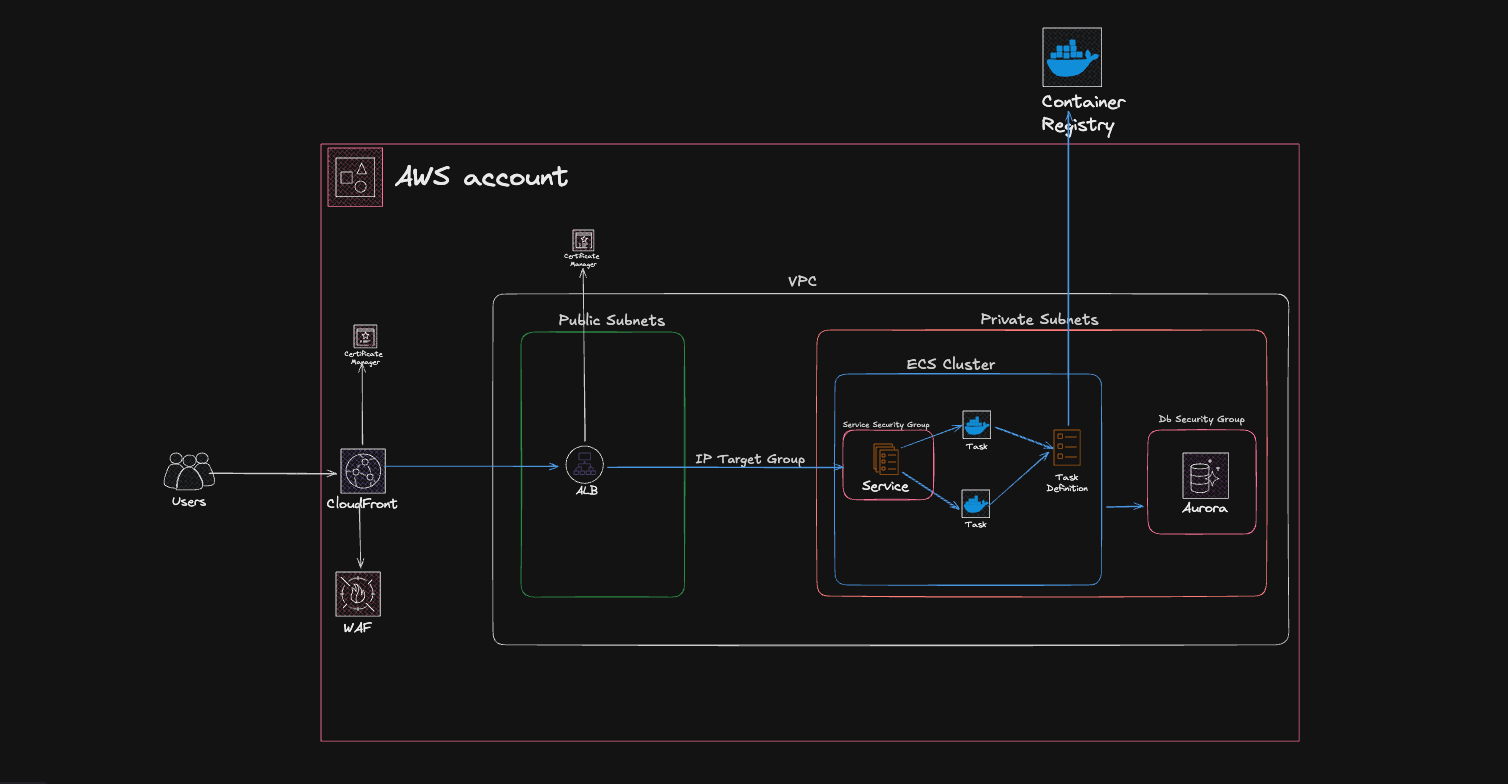This screenshot has height=784, width=1508.
Task: Click the ECS Service icon
Action: point(886,459)
